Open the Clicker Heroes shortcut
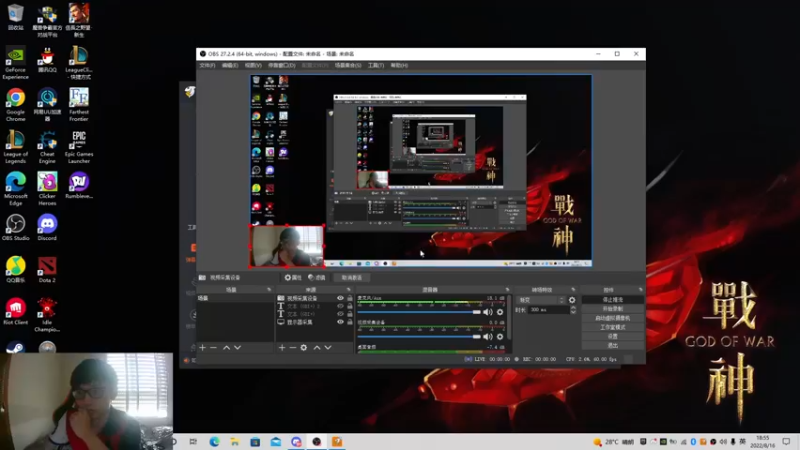This screenshot has width=800, height=450. pyautogui.click(x=47, y=189)
